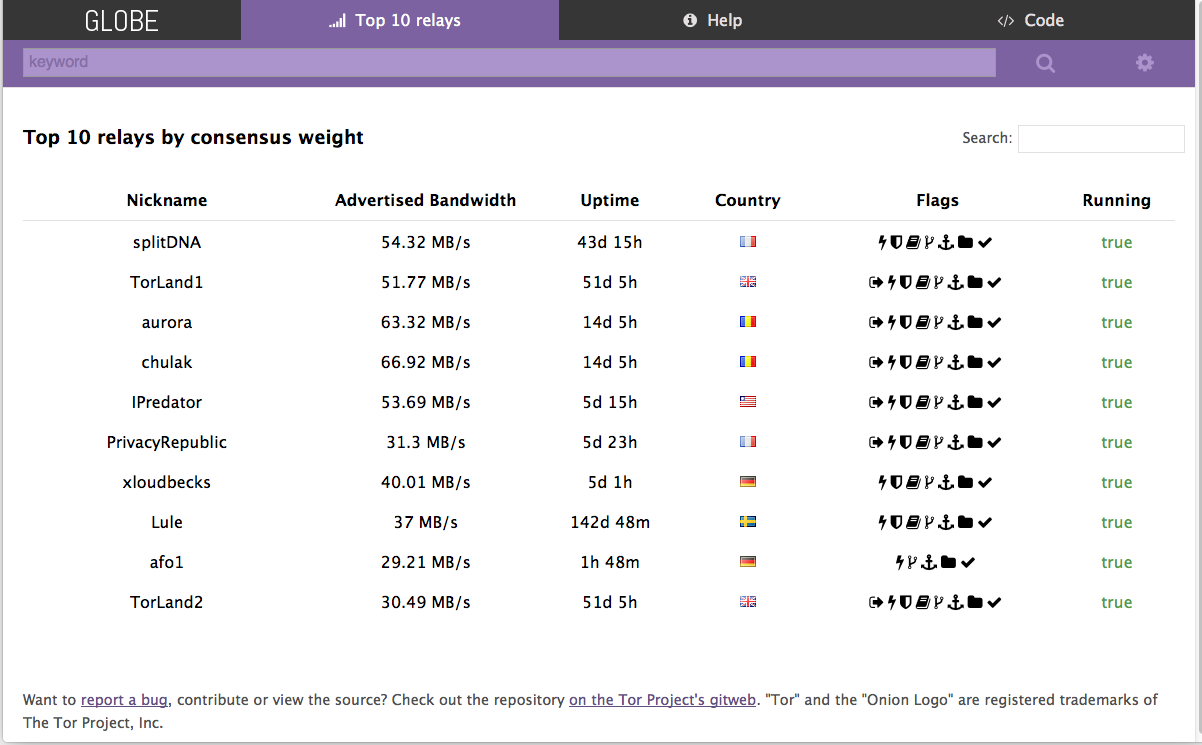Click the Exit flag arrow icon for TorLand1
This screenshot has height=745, width=1202.
876,282
